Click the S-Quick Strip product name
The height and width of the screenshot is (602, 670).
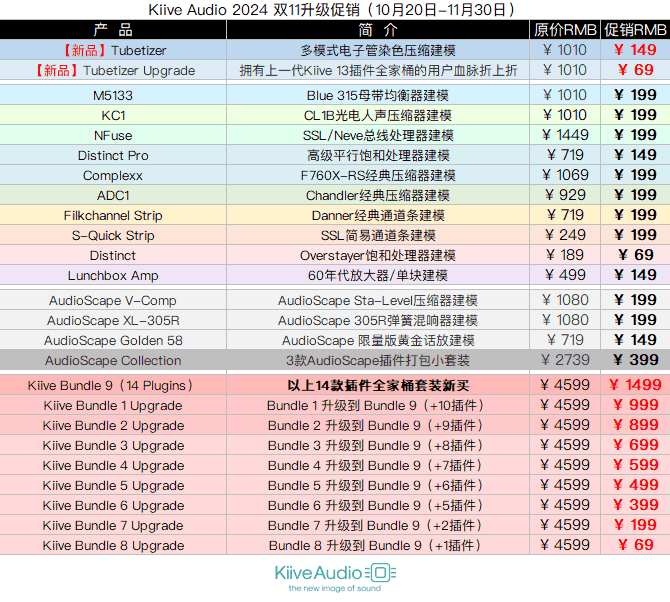pyautogui.click(x=113, y=235)
